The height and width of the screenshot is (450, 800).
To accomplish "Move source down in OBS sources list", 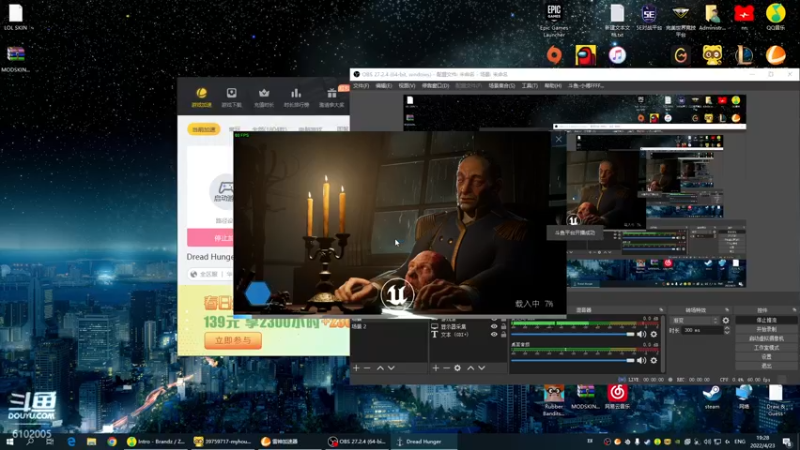I will point(482,368).
